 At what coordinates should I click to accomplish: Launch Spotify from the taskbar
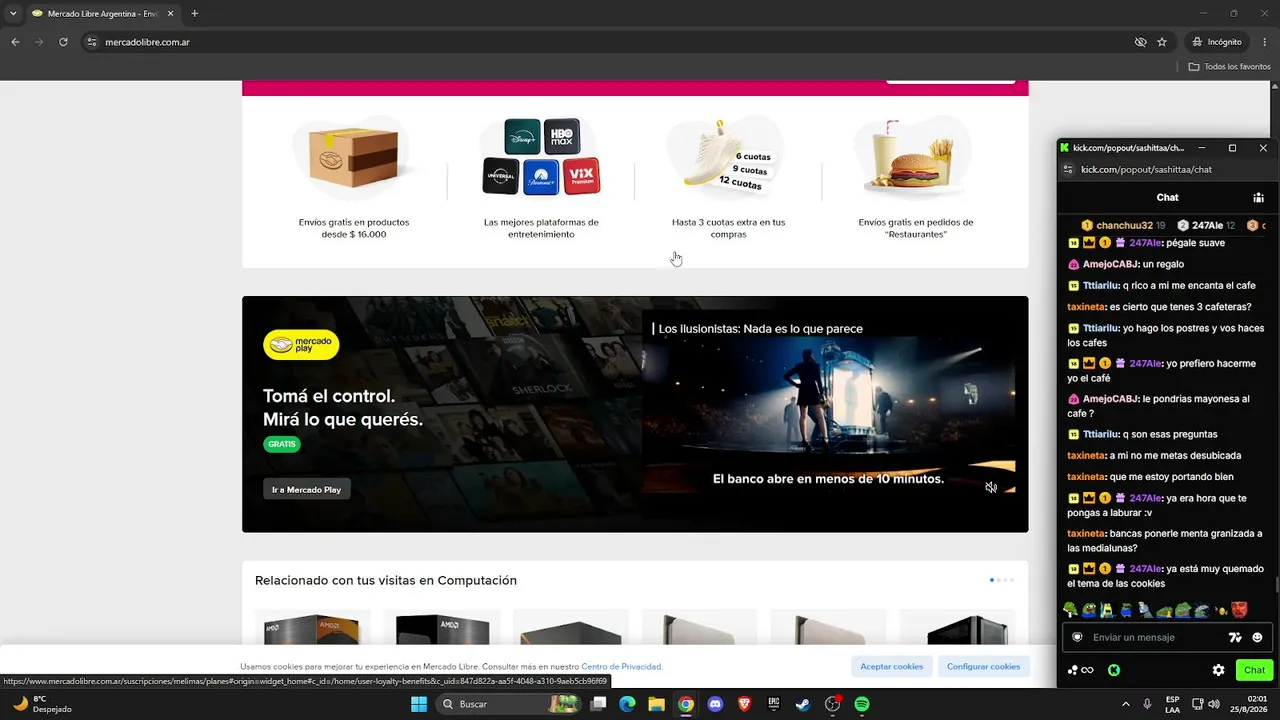[862, 704]
